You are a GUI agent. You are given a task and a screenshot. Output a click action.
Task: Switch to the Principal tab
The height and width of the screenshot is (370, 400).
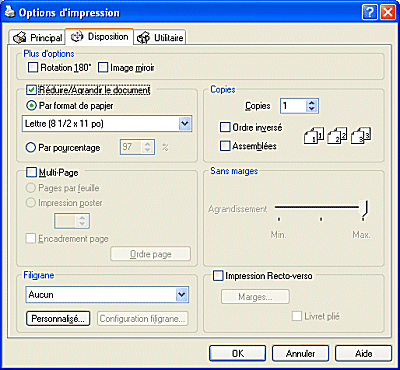[x=38, y=38]
